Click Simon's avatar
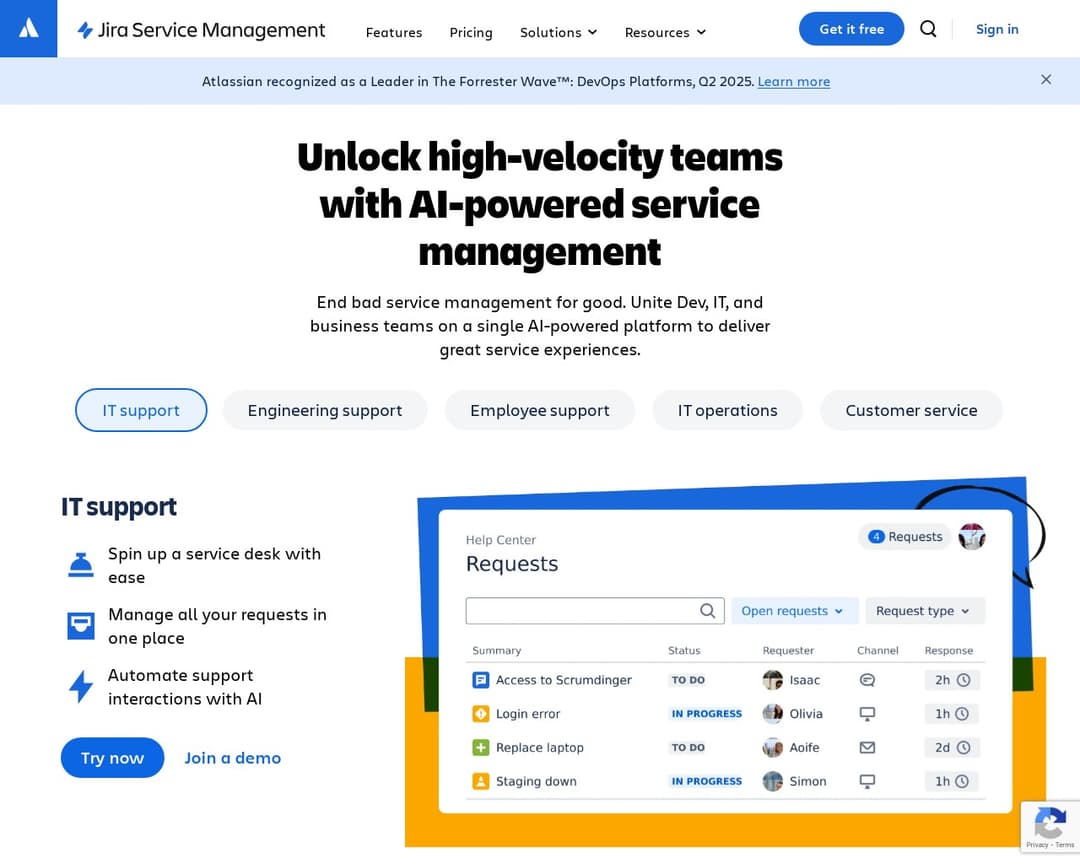The image size is (1080, 864). pyautogui.click(x=773, y=781)
